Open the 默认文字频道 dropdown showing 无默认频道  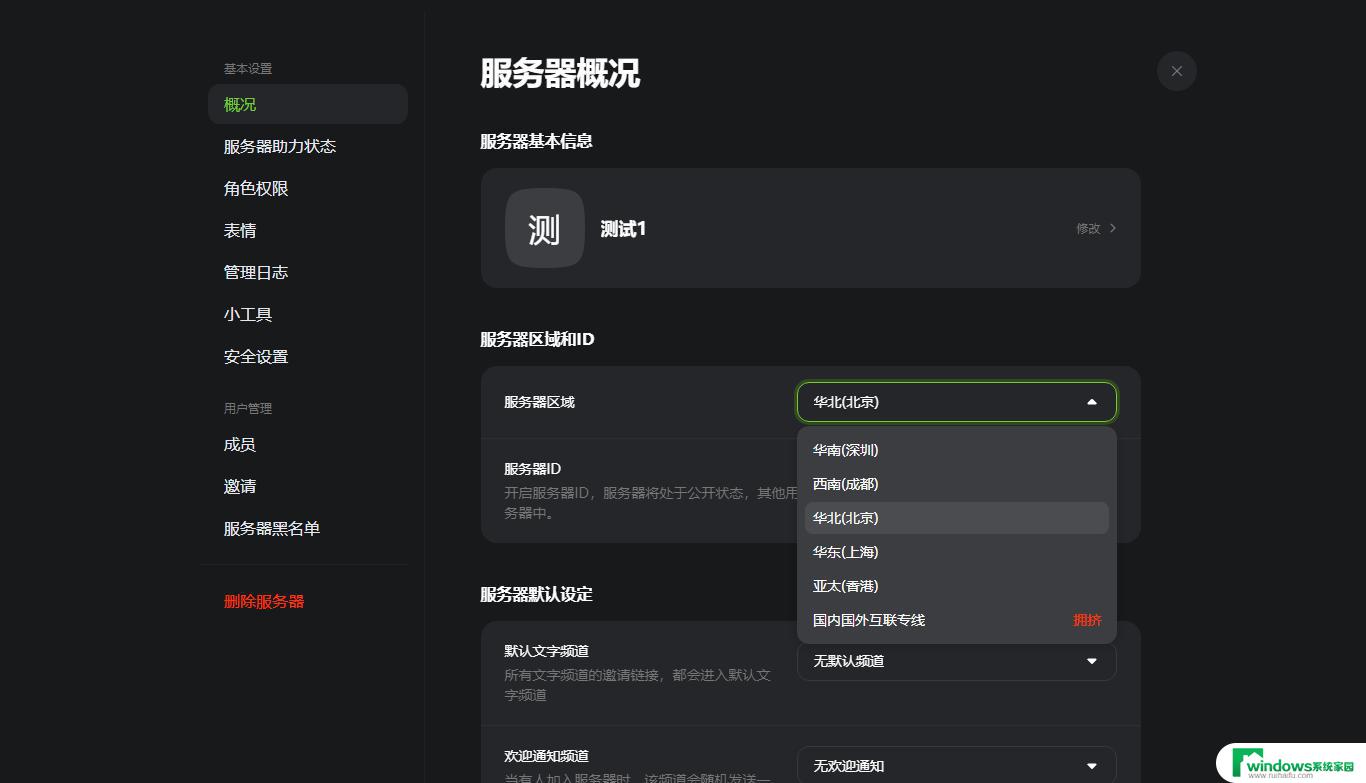tap(956, 661)
